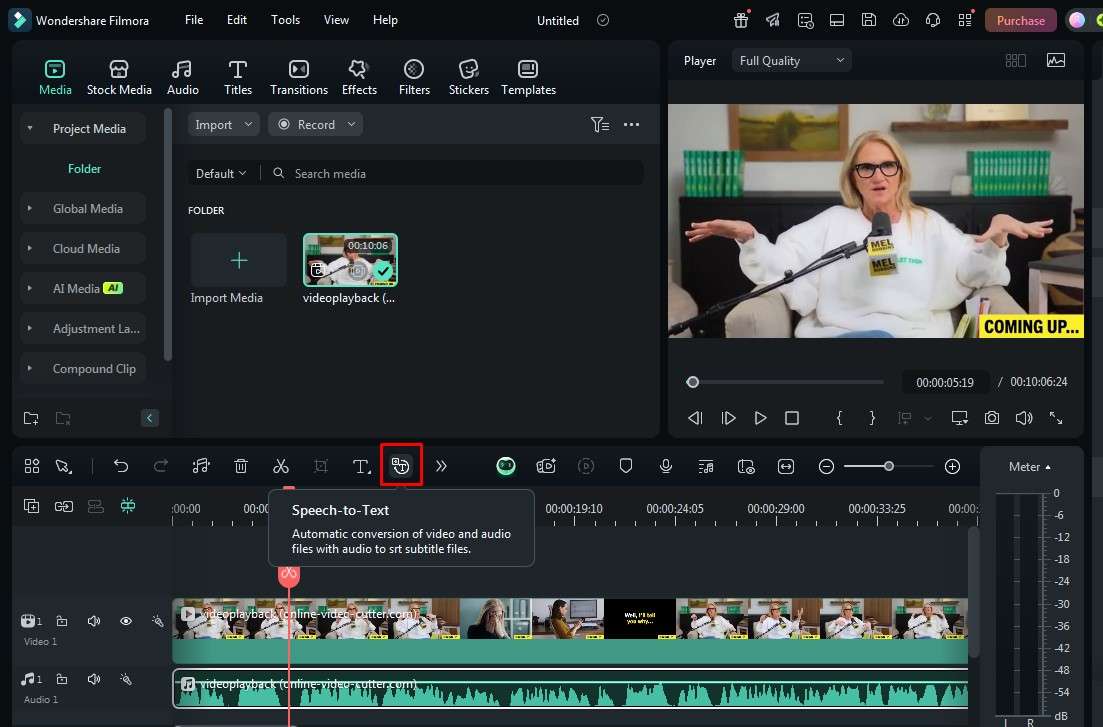
Task: Set mark out point brace
Action: 872,418
